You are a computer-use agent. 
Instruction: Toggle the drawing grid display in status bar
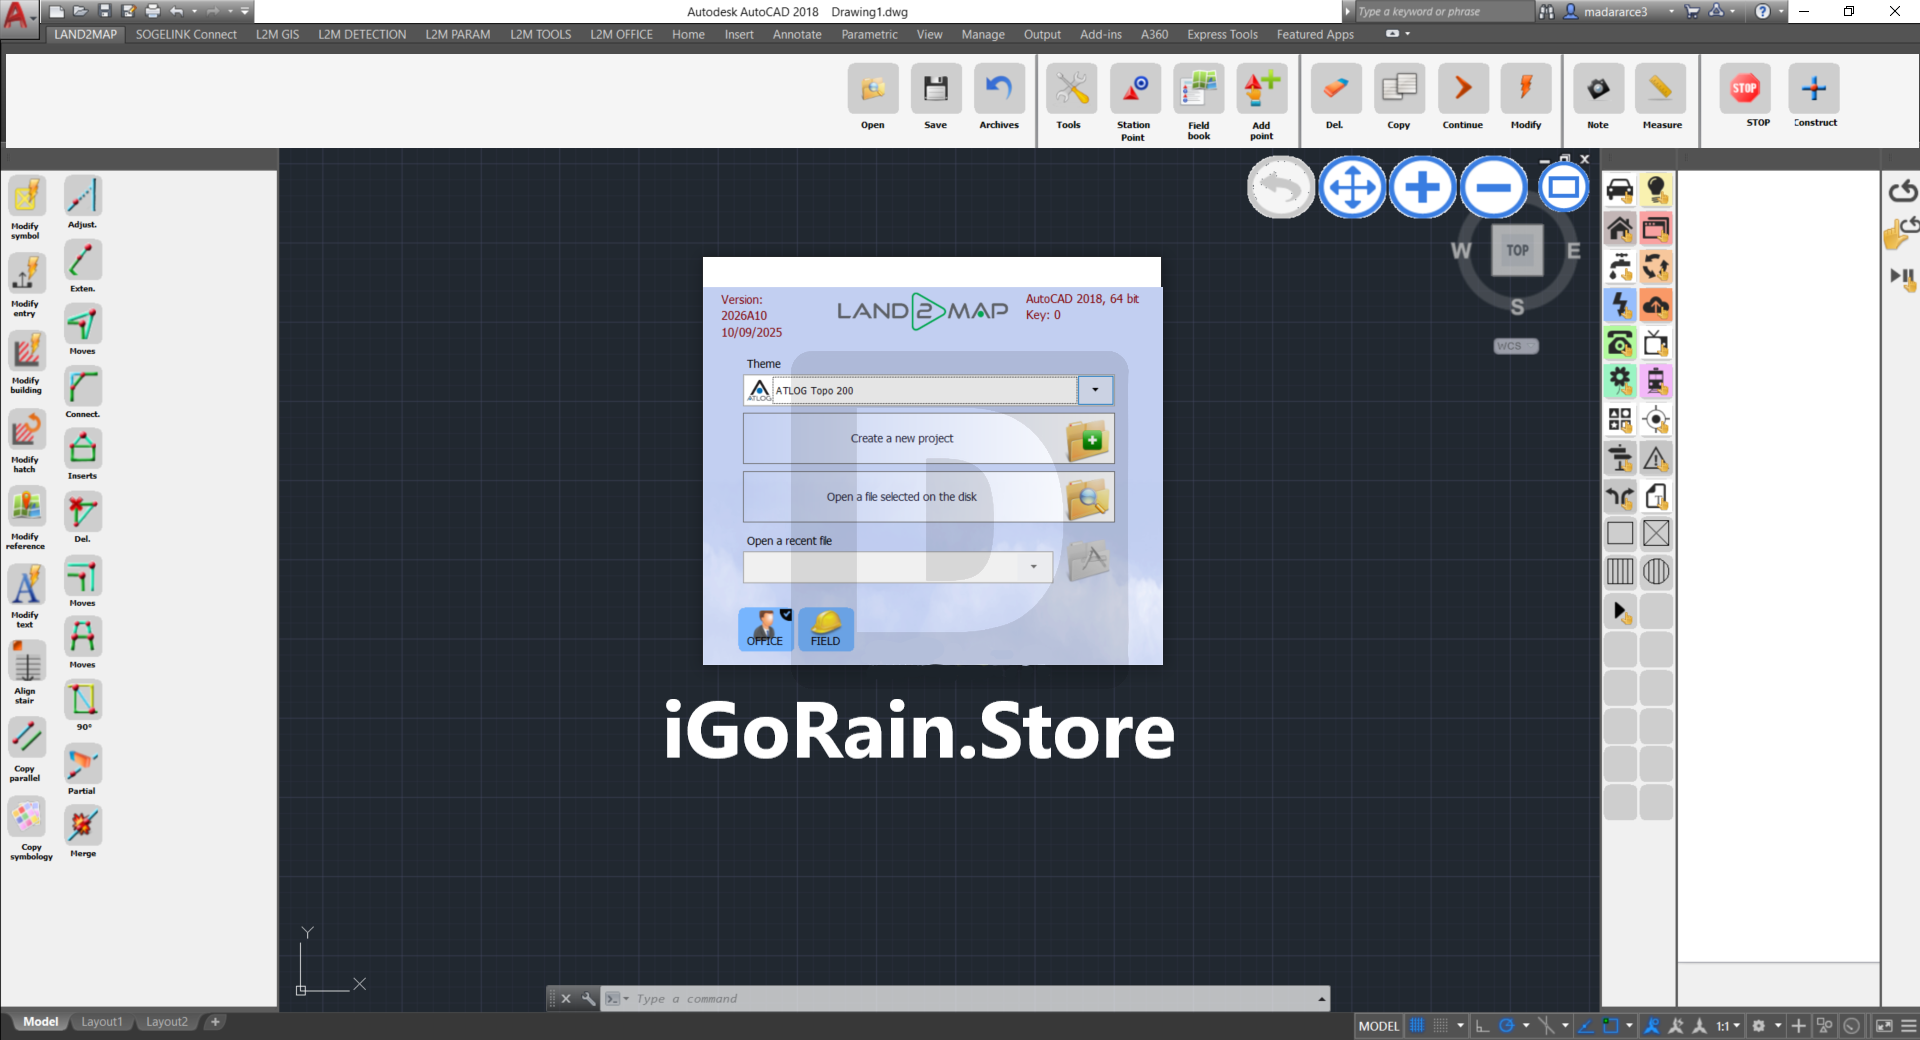tap(1417, 1025)
